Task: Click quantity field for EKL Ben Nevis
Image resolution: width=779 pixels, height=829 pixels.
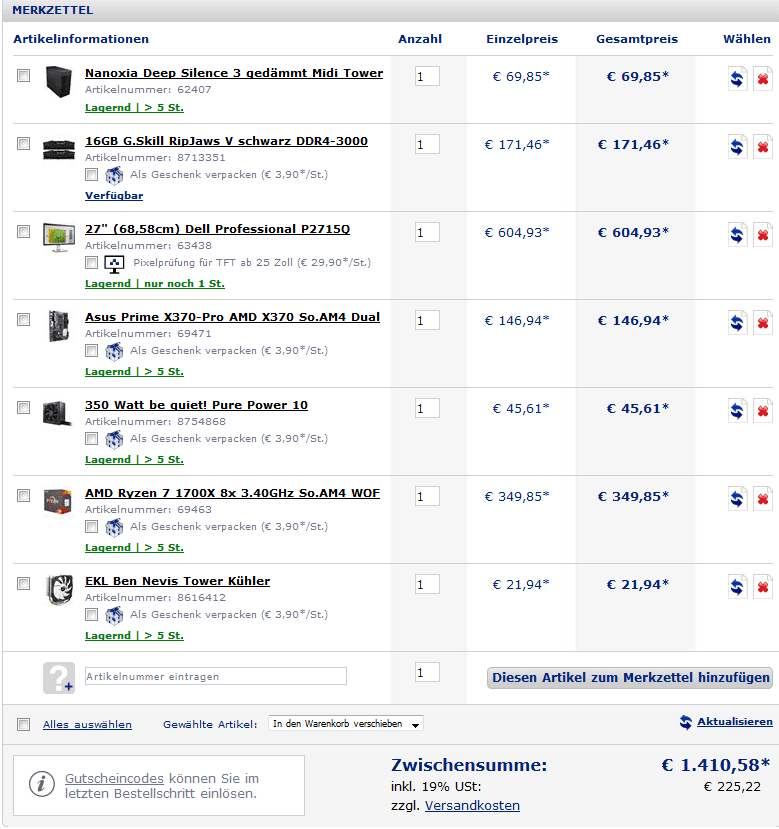Action: [x=427, y=584]
